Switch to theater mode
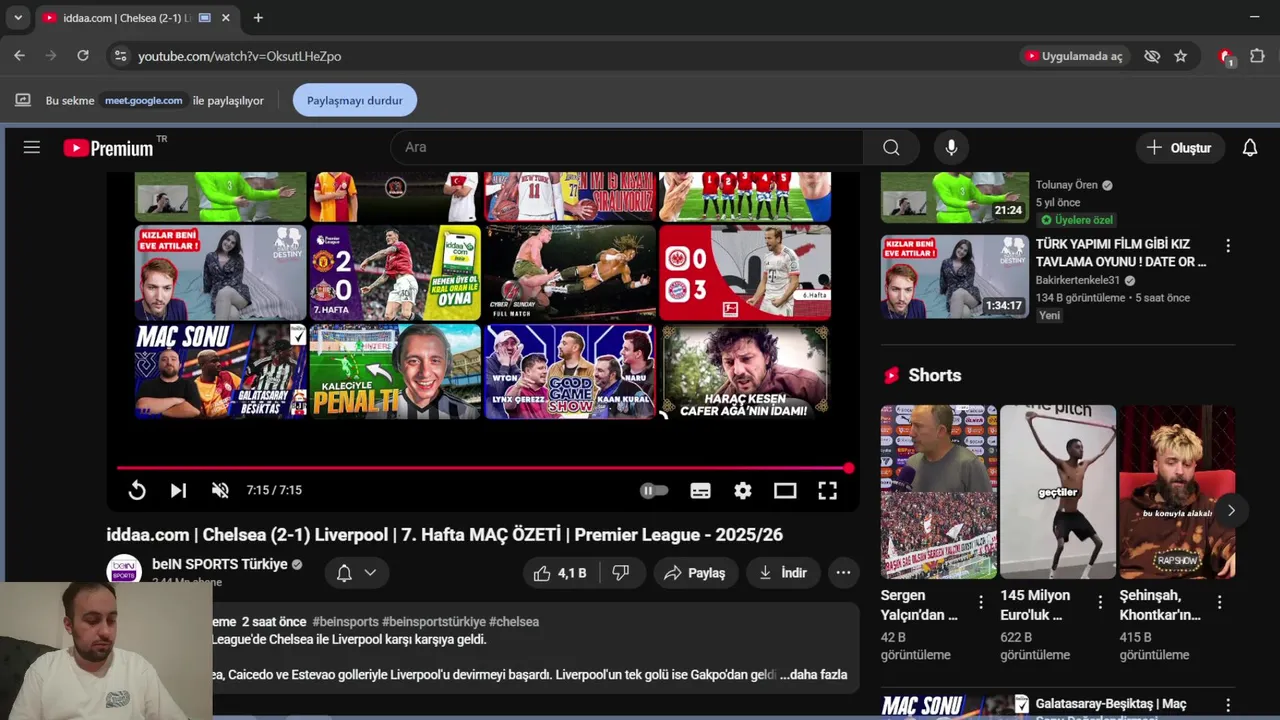1280x720 pixels. click(785, 490)
